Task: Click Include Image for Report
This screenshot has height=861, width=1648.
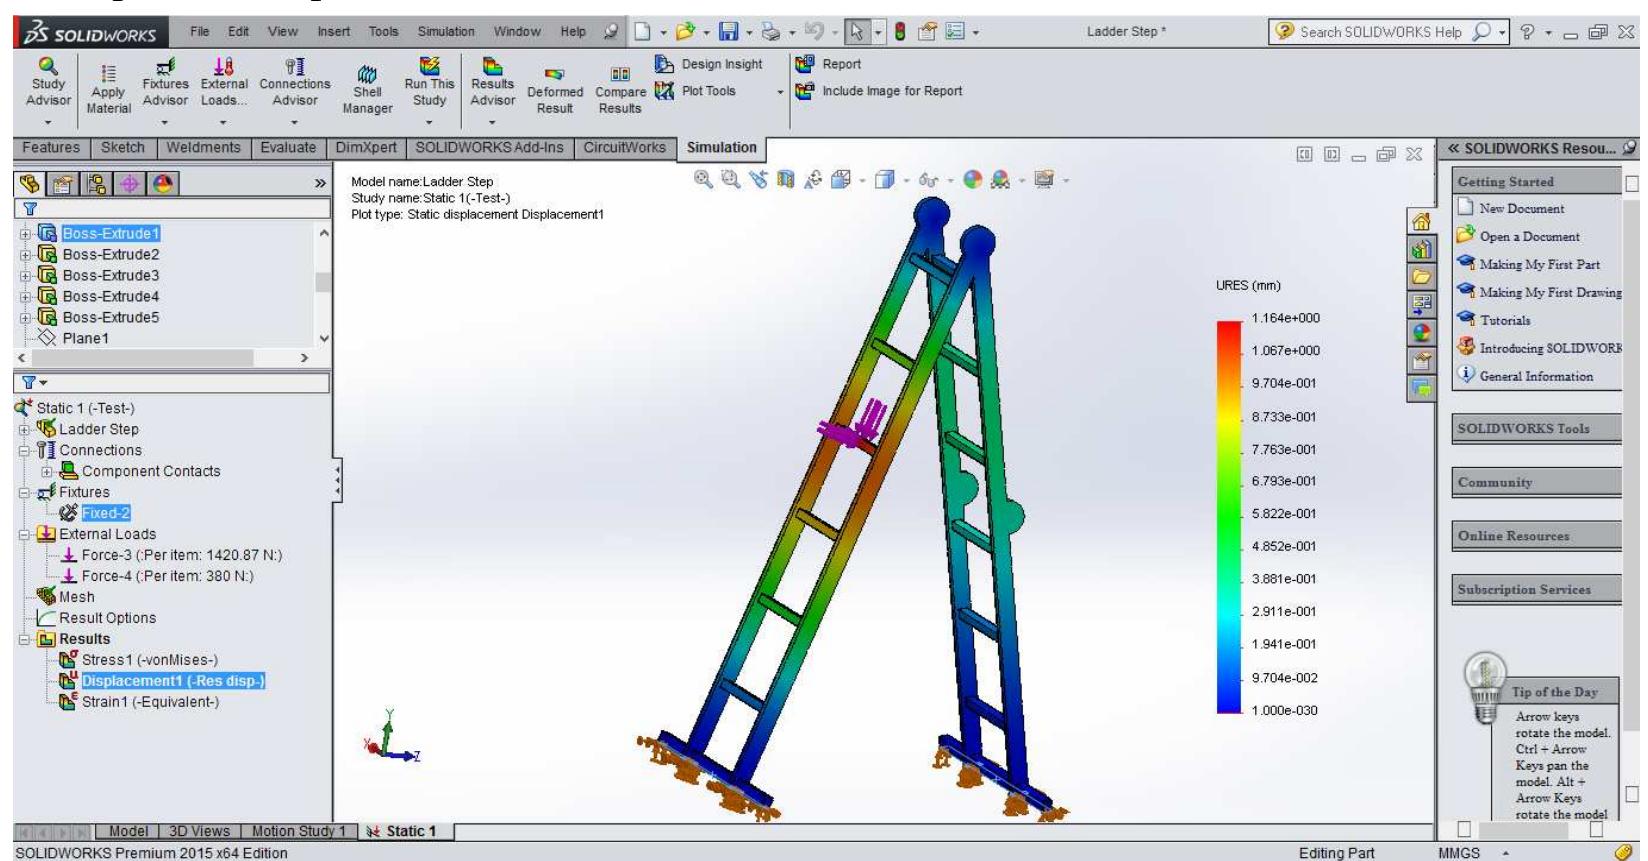Action: (879, 91)
